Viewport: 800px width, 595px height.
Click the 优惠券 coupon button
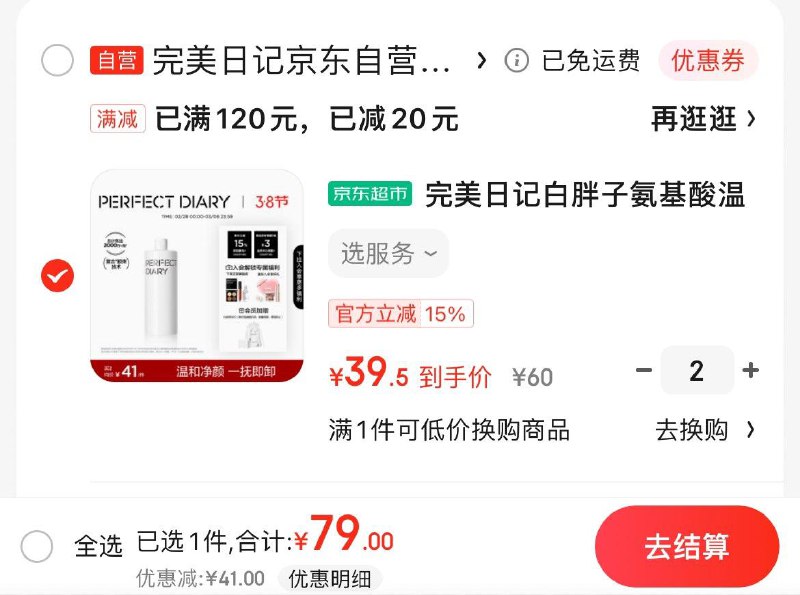coord(708,61)
